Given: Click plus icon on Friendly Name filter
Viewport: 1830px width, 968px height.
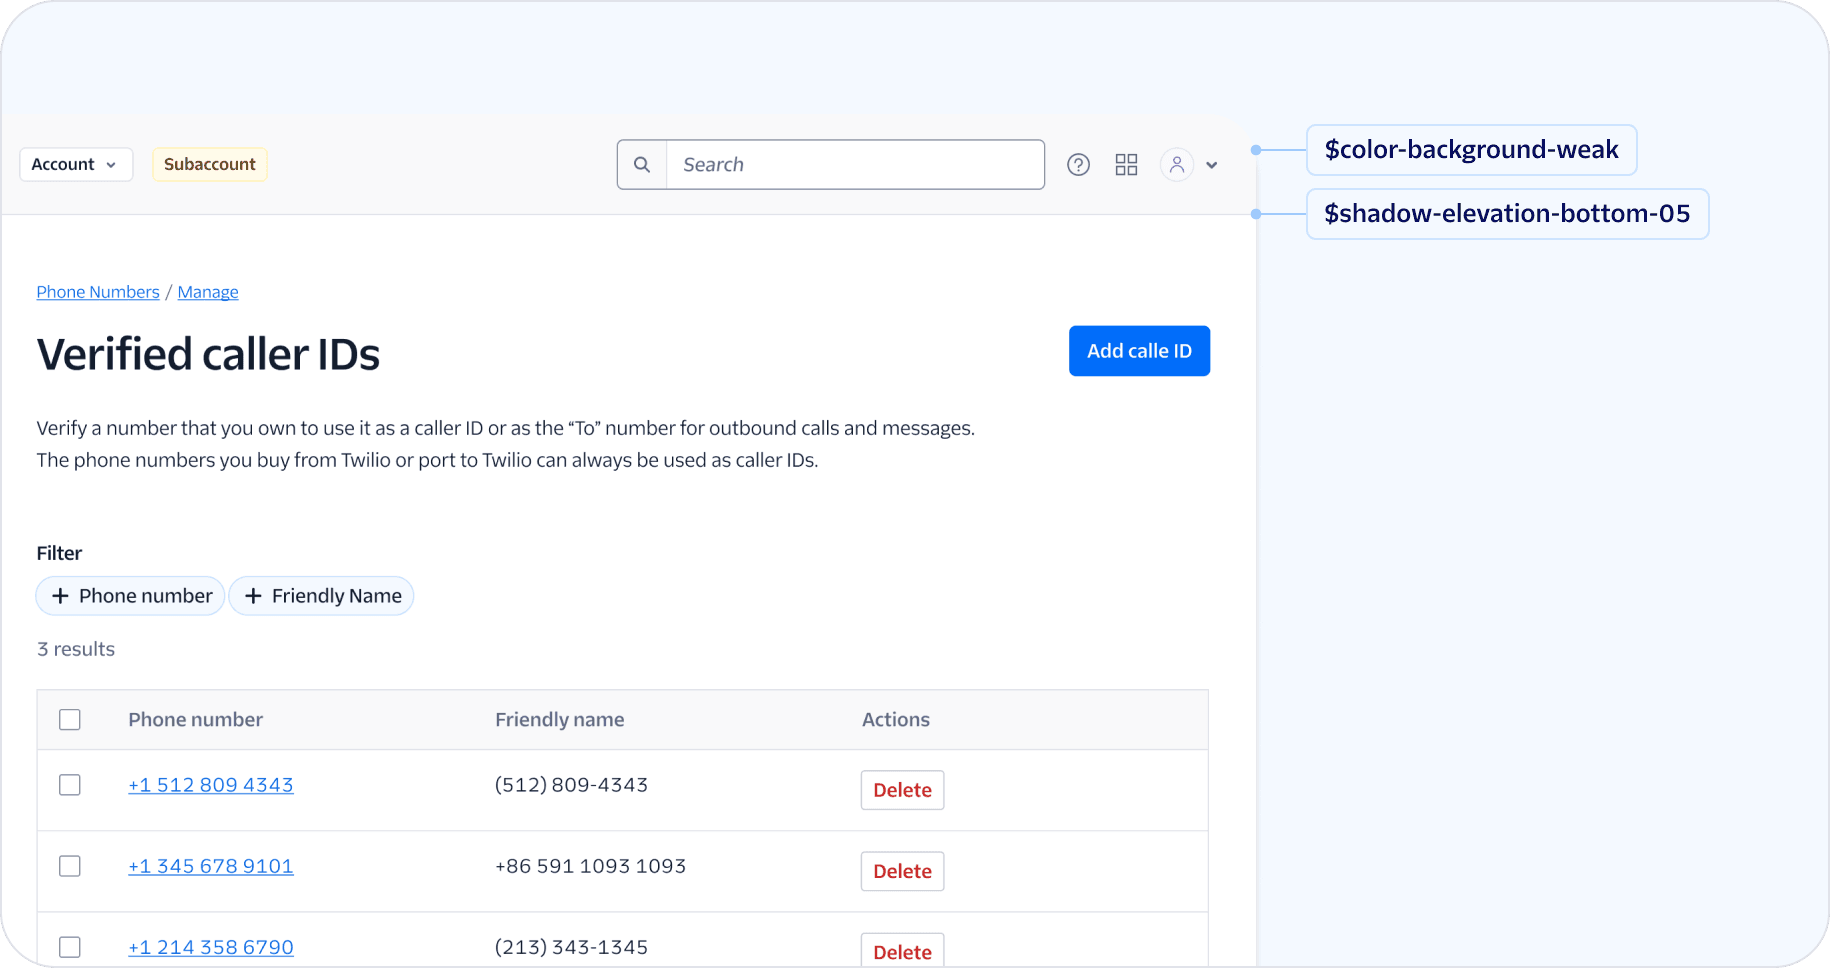Looking at the screenshot, I should (x=253, y=596).
